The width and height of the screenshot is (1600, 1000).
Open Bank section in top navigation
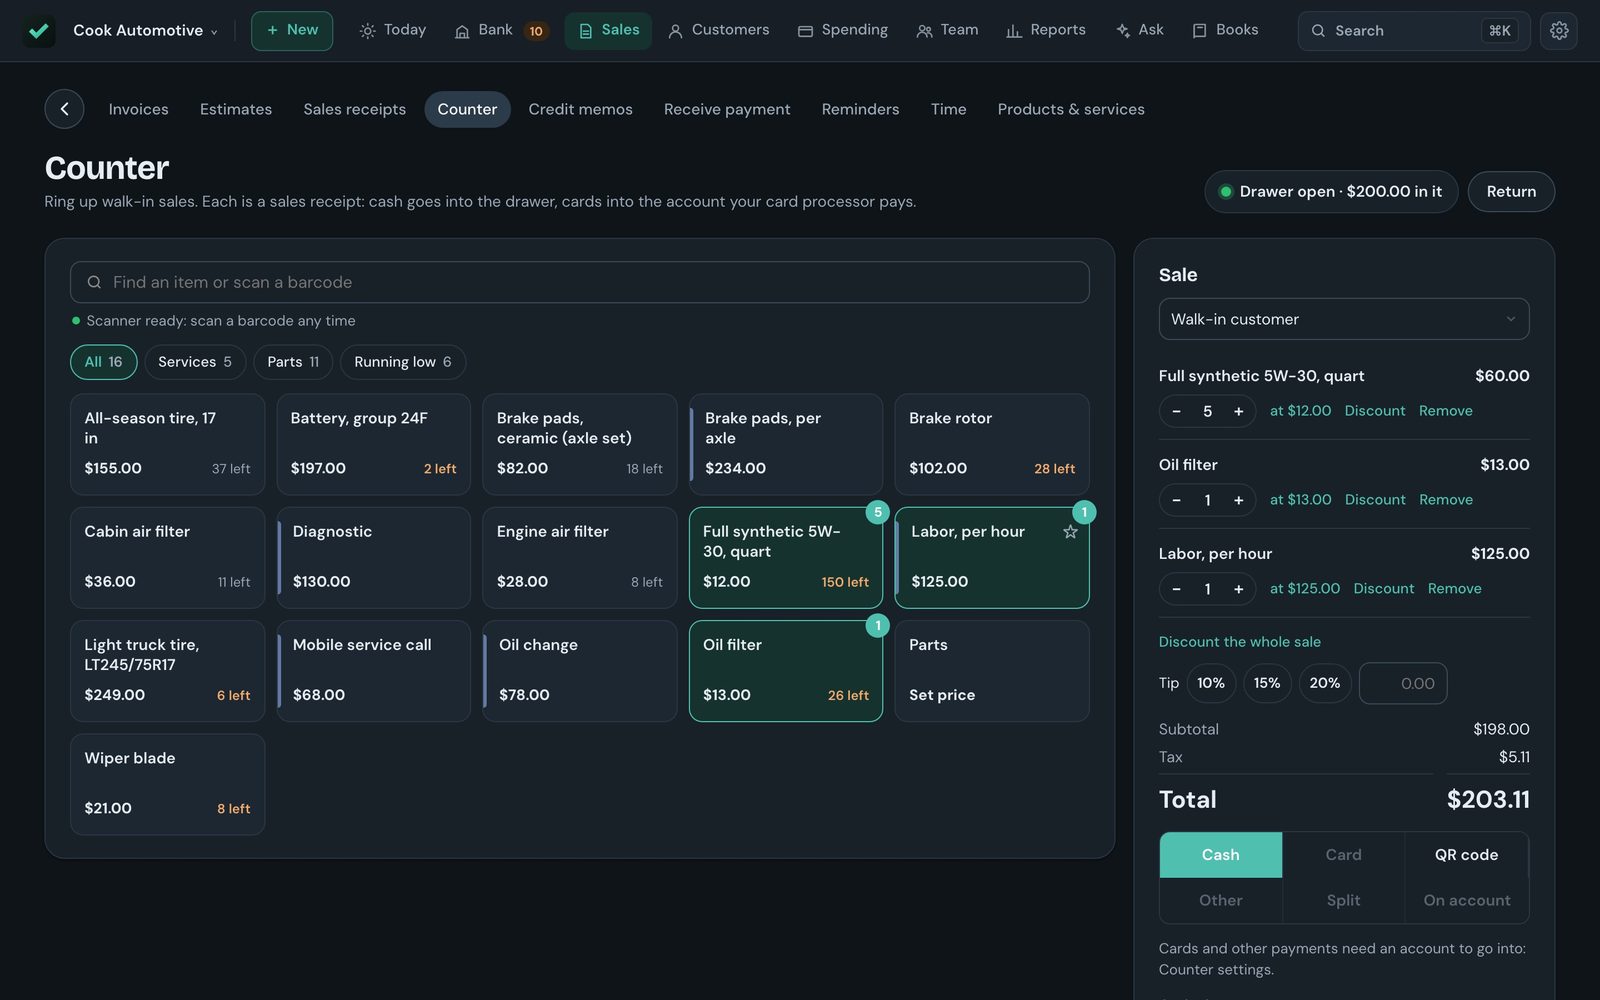500,31
